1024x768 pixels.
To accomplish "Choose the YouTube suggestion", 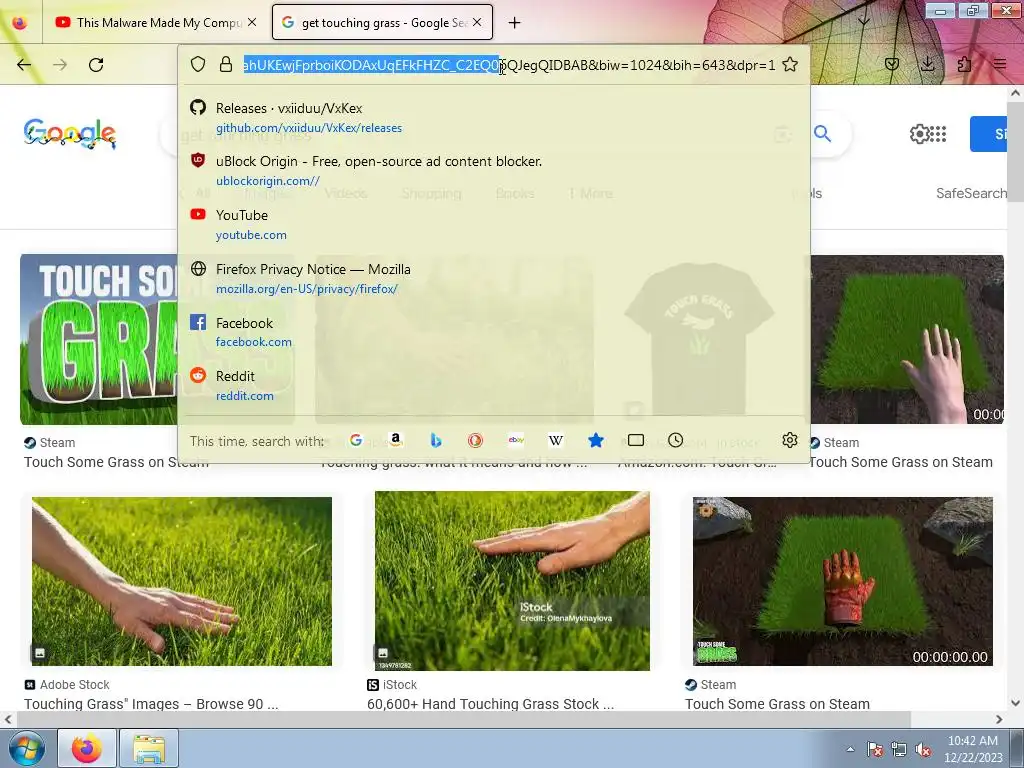I will pos(494,224).
